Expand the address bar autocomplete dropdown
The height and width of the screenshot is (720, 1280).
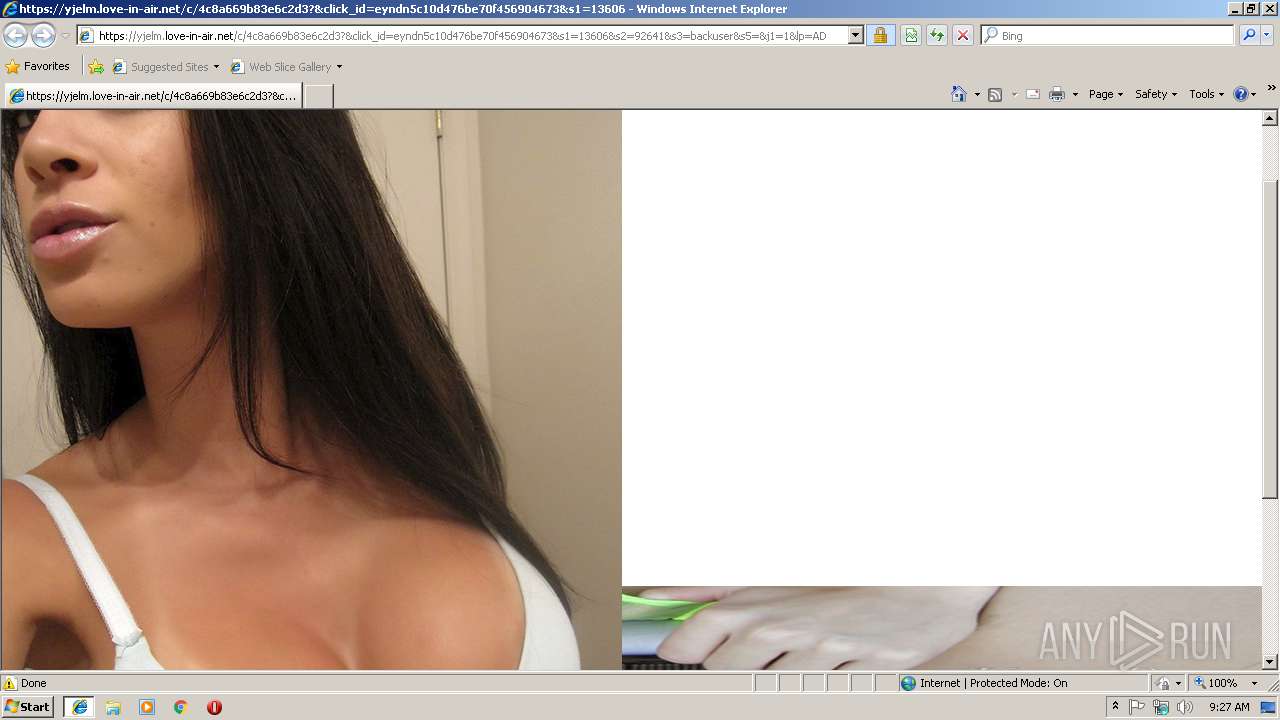[x=855, y=36]
